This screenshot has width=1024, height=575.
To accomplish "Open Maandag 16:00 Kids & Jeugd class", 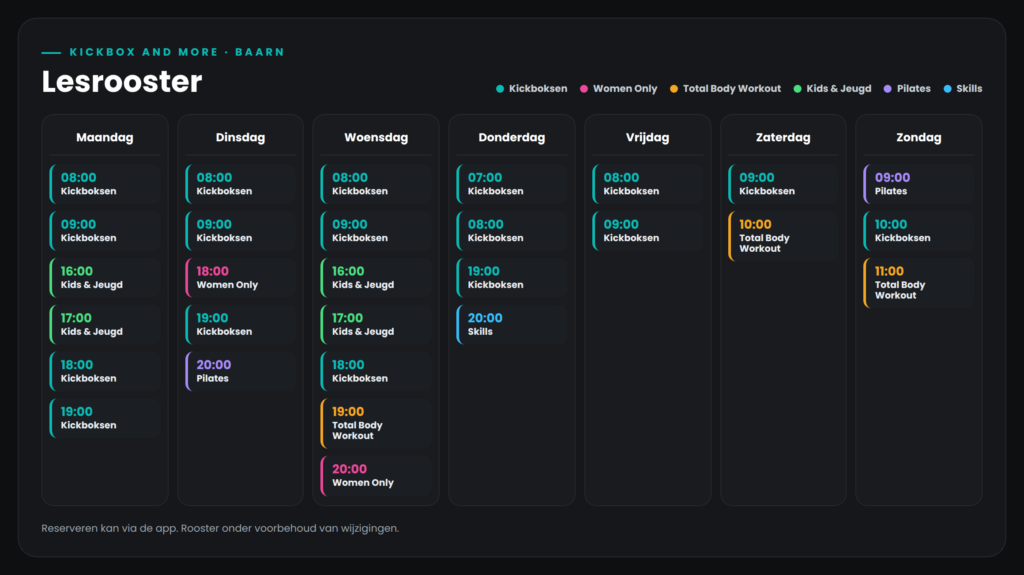I will tap(104, 278).
